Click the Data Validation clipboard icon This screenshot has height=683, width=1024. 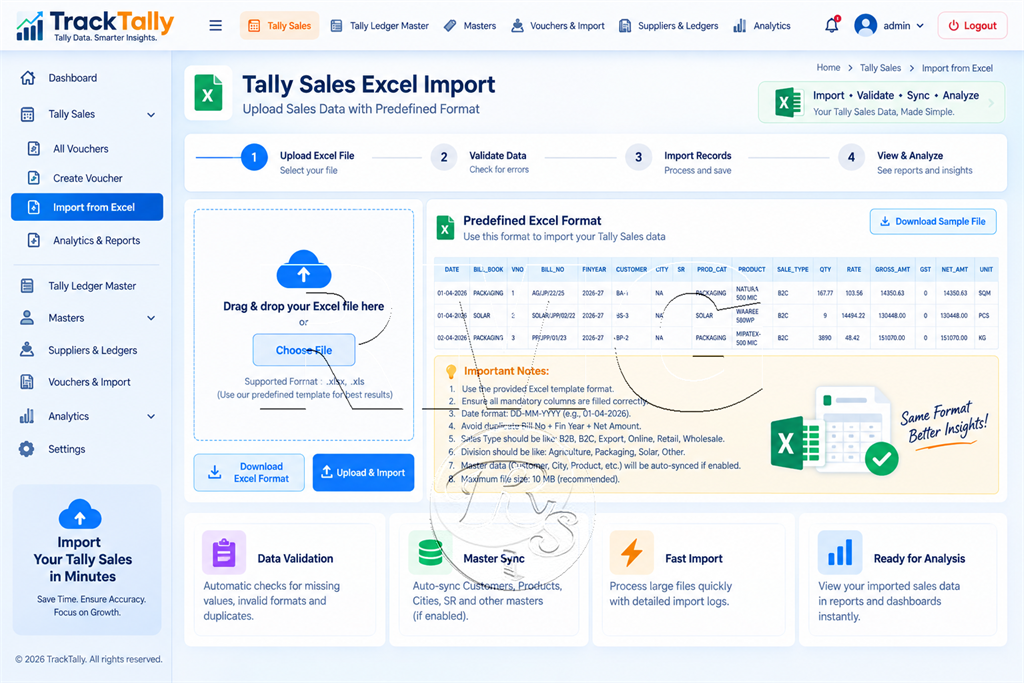(x=224, y=552)
